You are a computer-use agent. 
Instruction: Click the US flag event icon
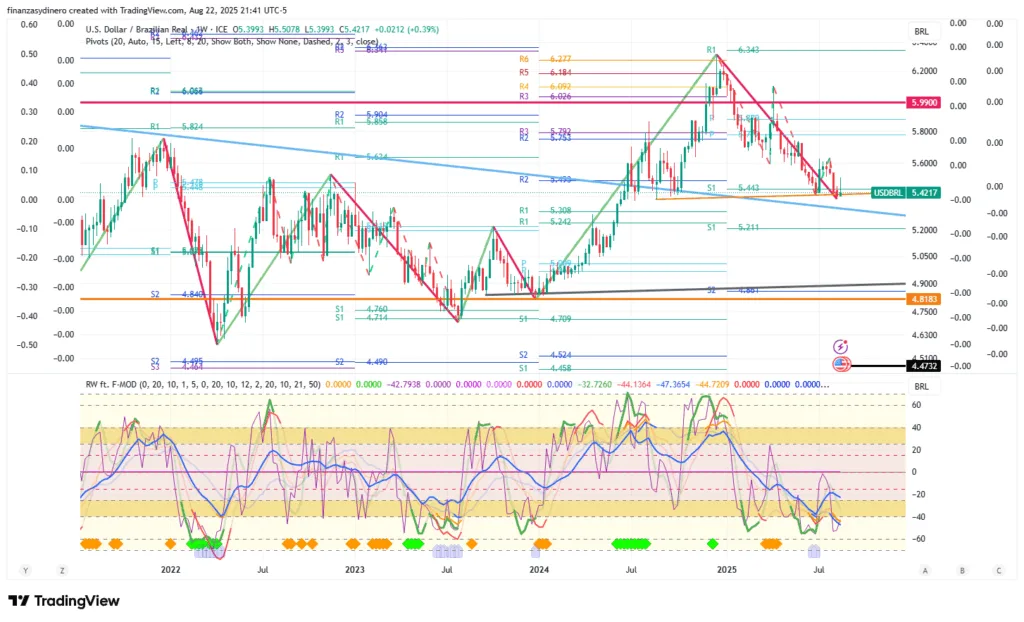click(841, 365)
